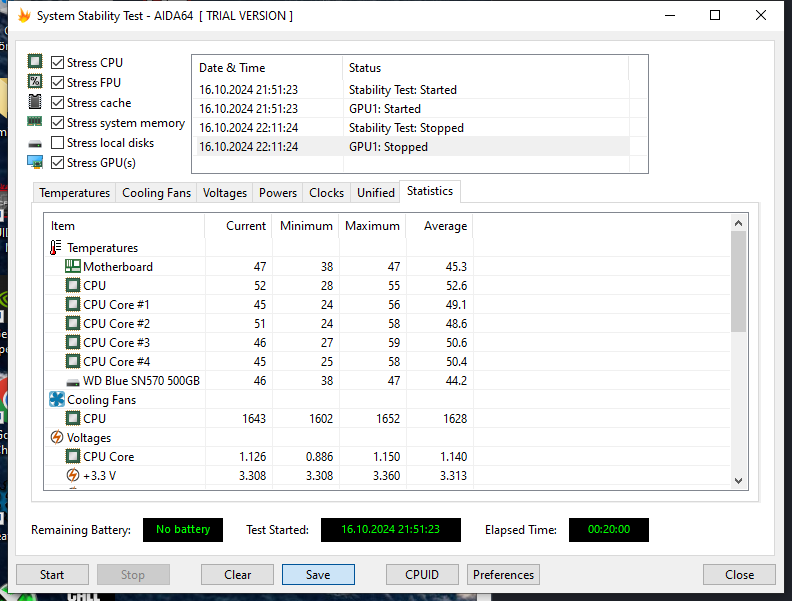
Task: Click the Voltages group lightning icon
Action: click(x=57, y=437)
